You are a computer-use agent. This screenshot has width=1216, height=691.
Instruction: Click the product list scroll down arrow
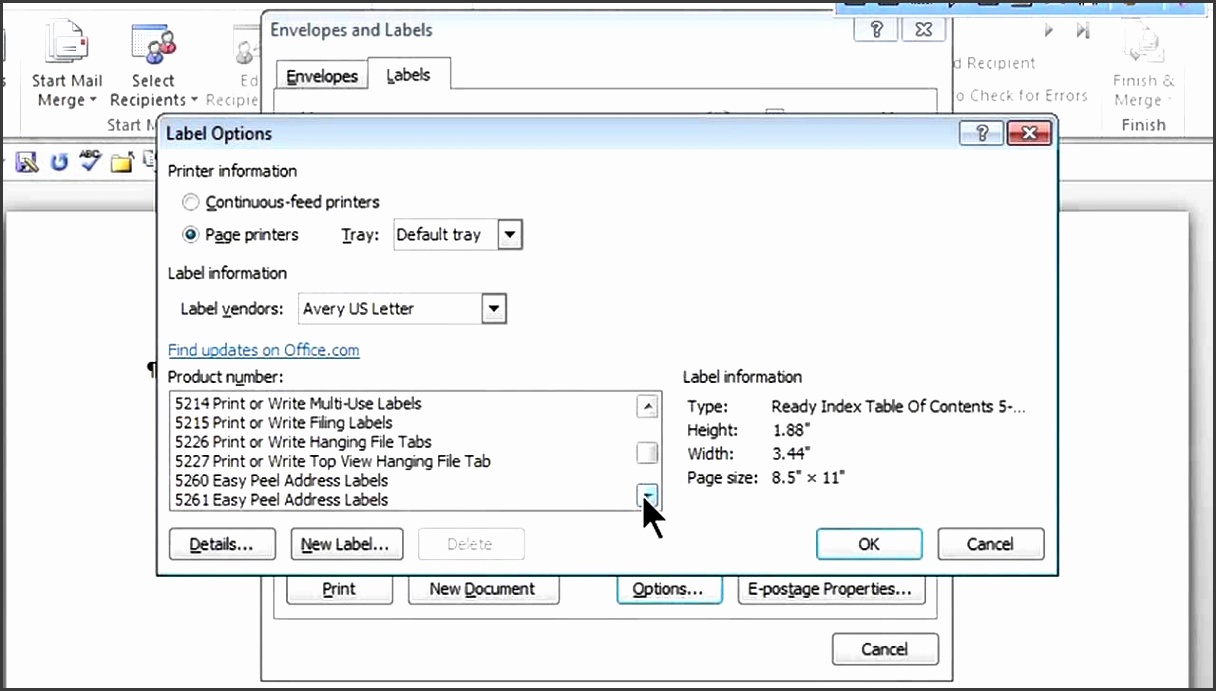(x=648, y=495)
